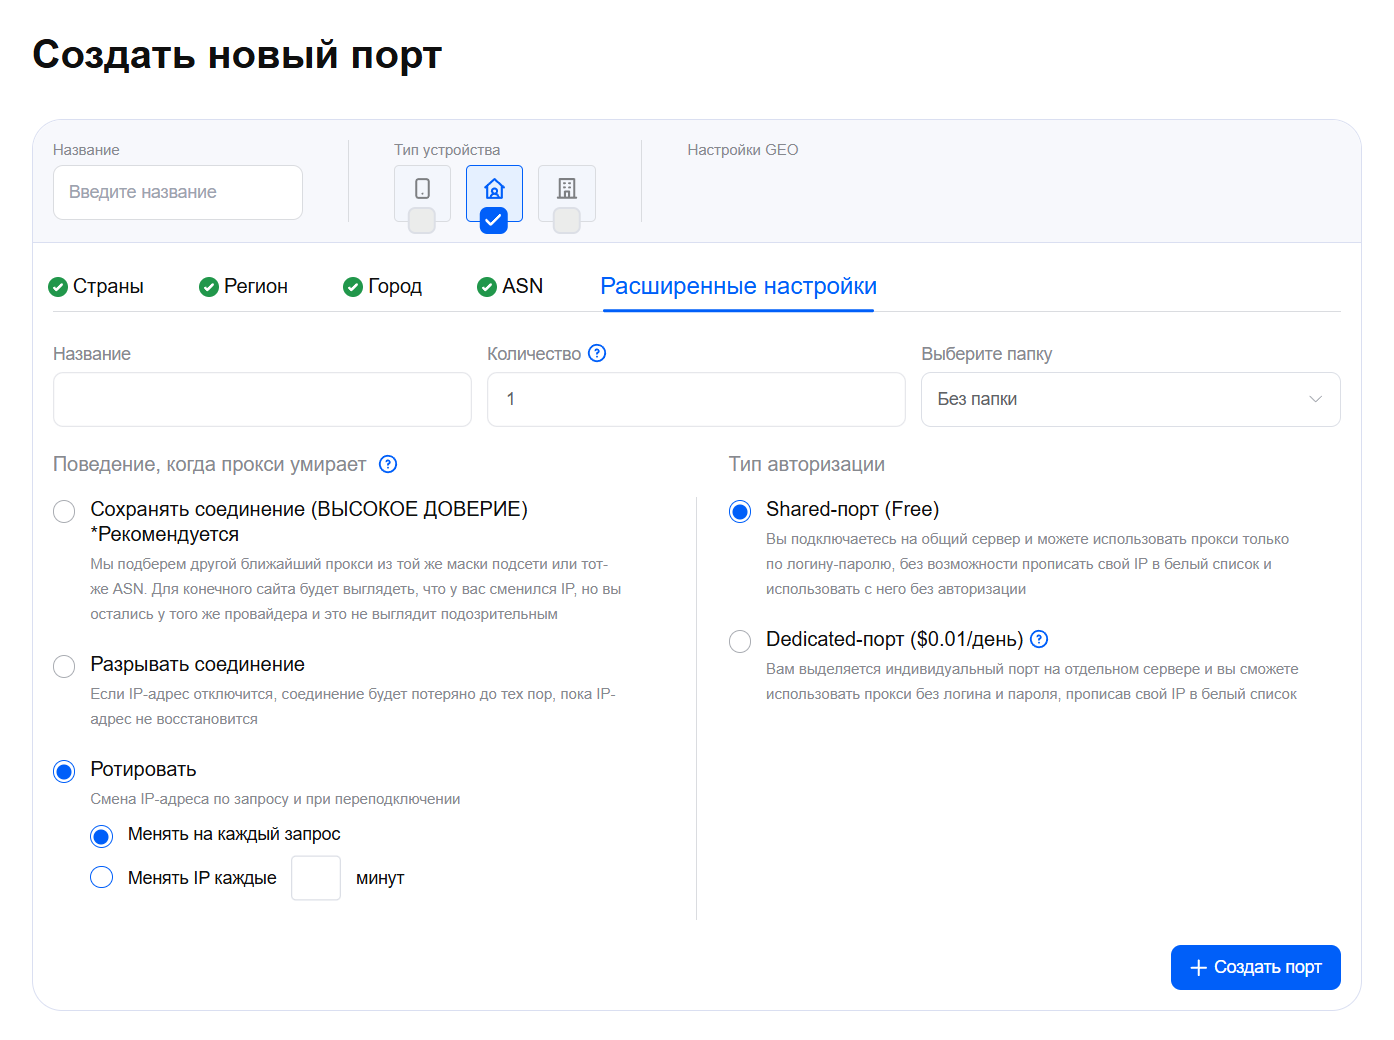
Task: Click the heading Создать новый порт
Action: pyautogui.click(x=237, y=54)
